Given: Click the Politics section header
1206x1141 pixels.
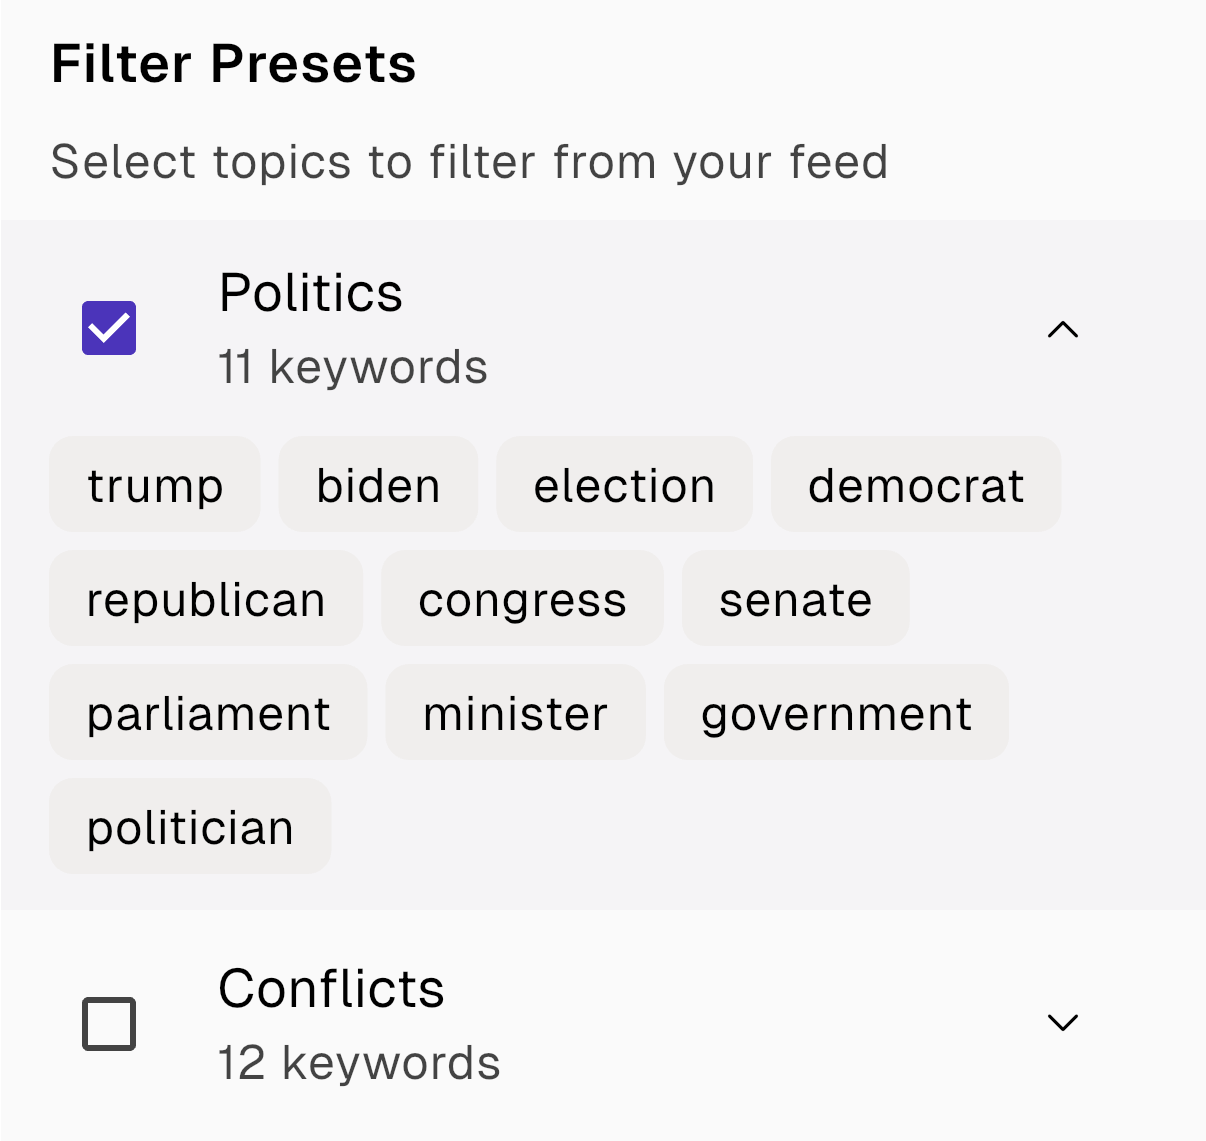Looking at the screenshot, I should pos(311,293).
